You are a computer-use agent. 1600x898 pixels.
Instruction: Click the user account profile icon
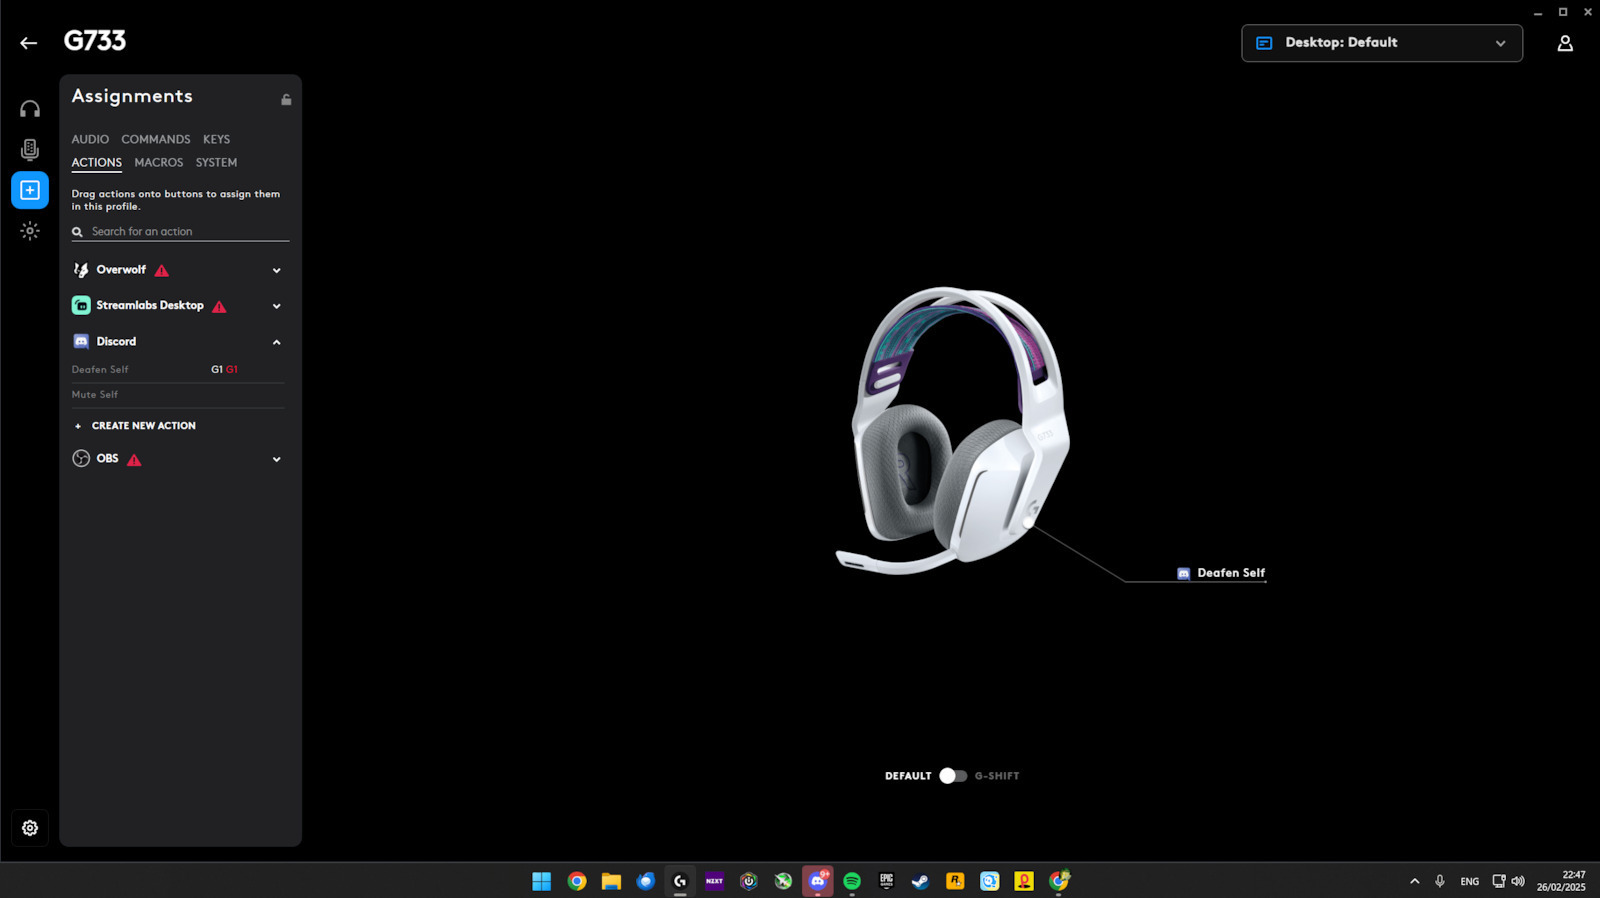tap(1565, 43)
